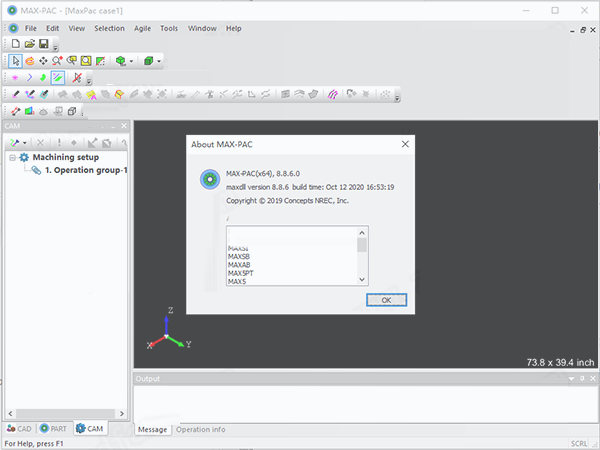
Task: Close the About MAX-PAC dialog
Action: (405, 144)
